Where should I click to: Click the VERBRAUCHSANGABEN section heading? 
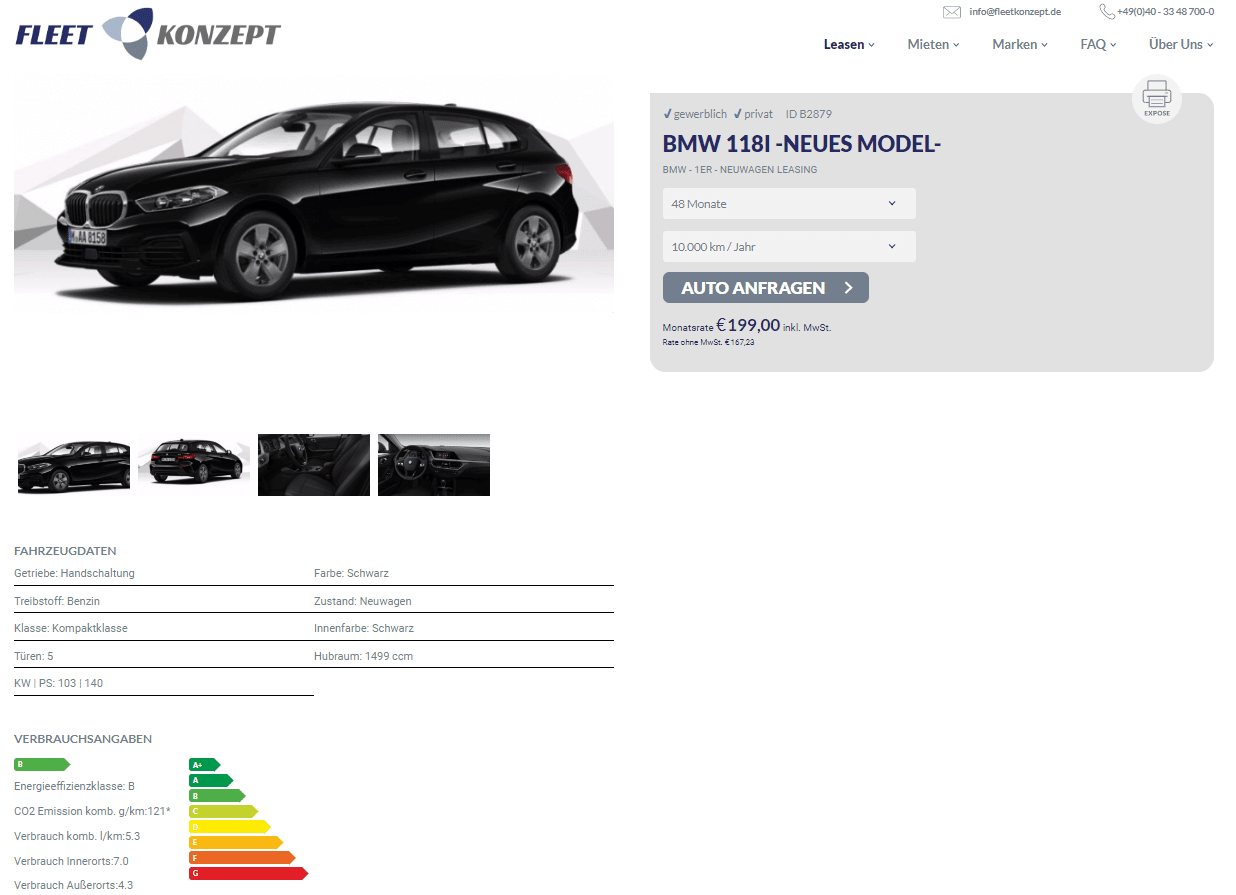point(83,739)
